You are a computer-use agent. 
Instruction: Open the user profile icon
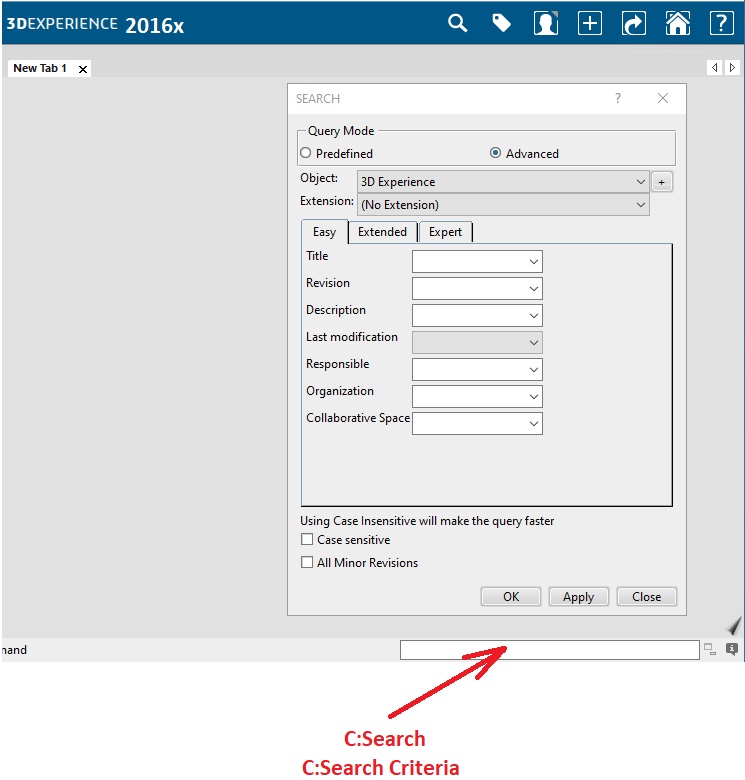(x=546, y=23)
